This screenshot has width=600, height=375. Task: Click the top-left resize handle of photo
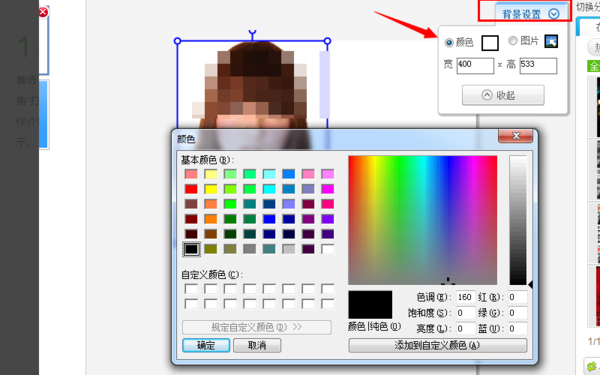[x=177, y=41]
